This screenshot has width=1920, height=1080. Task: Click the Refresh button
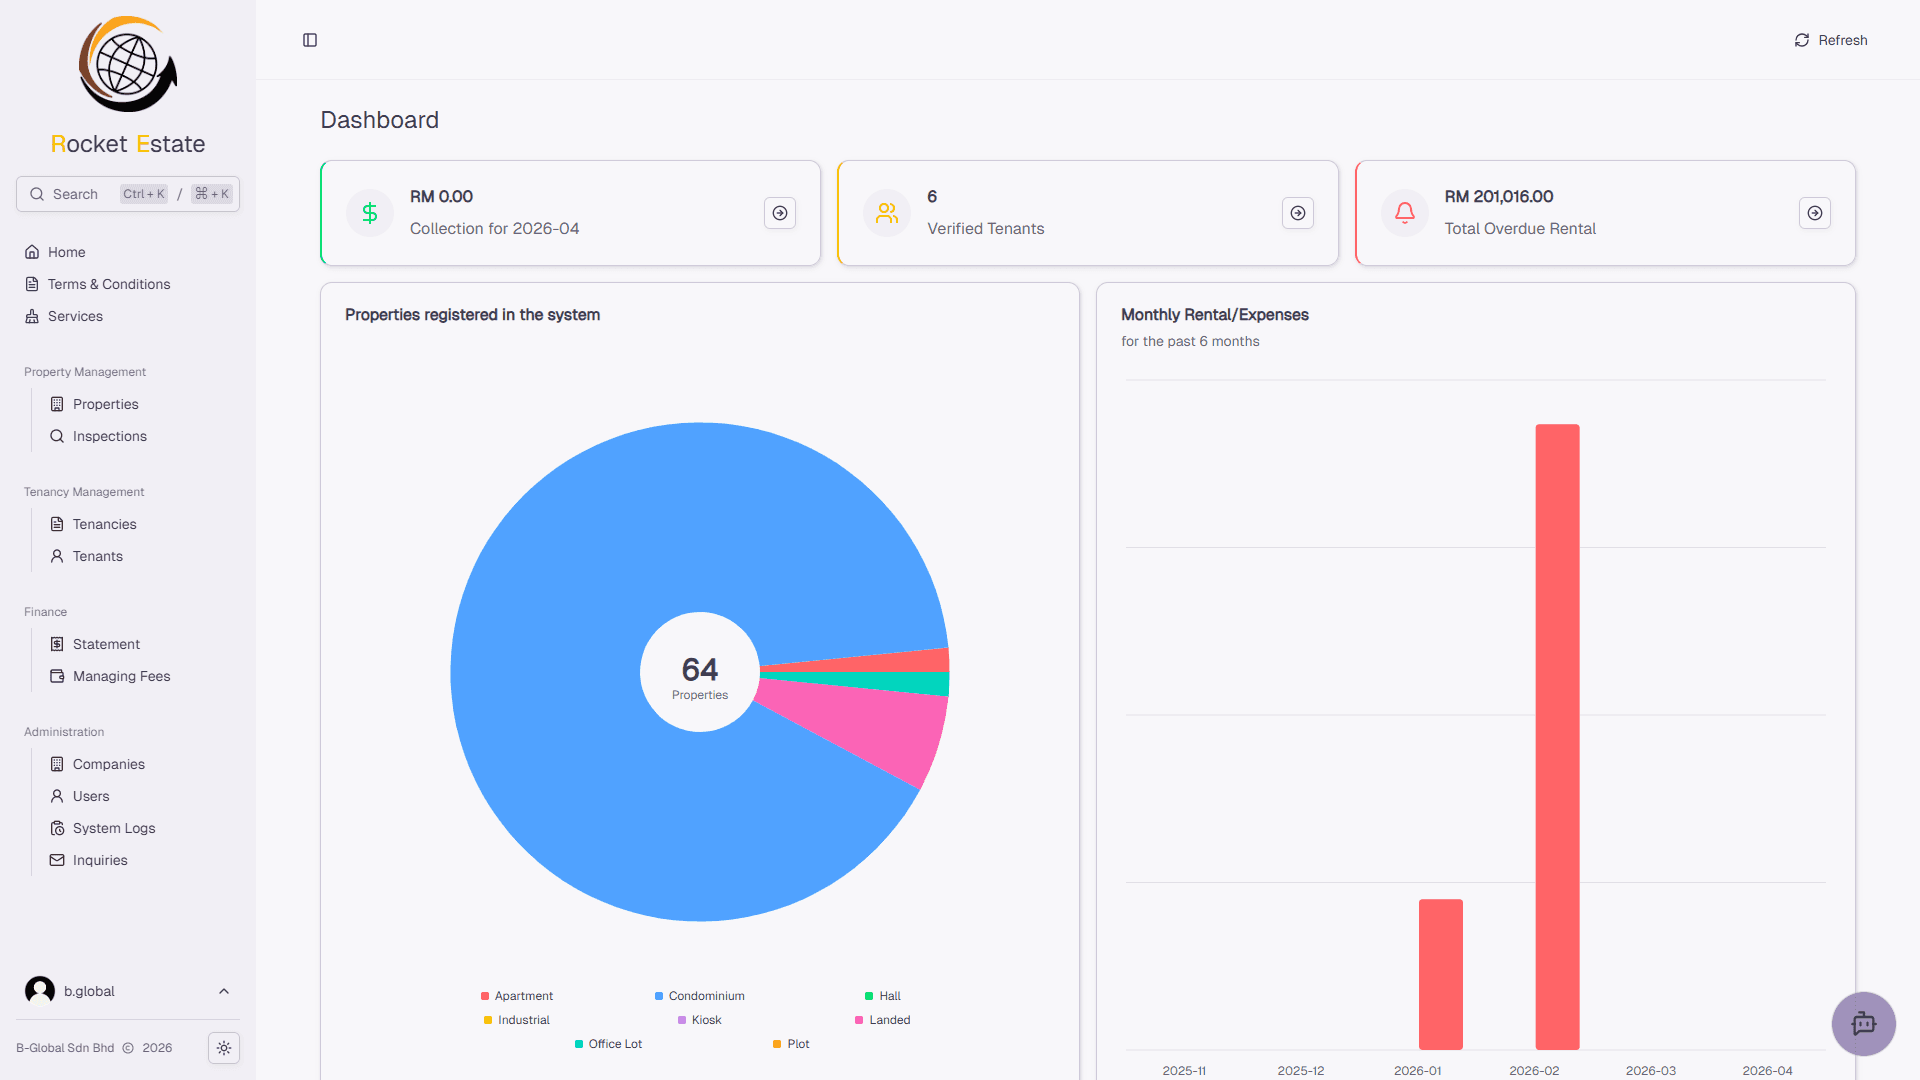(x=1830, y=40)
